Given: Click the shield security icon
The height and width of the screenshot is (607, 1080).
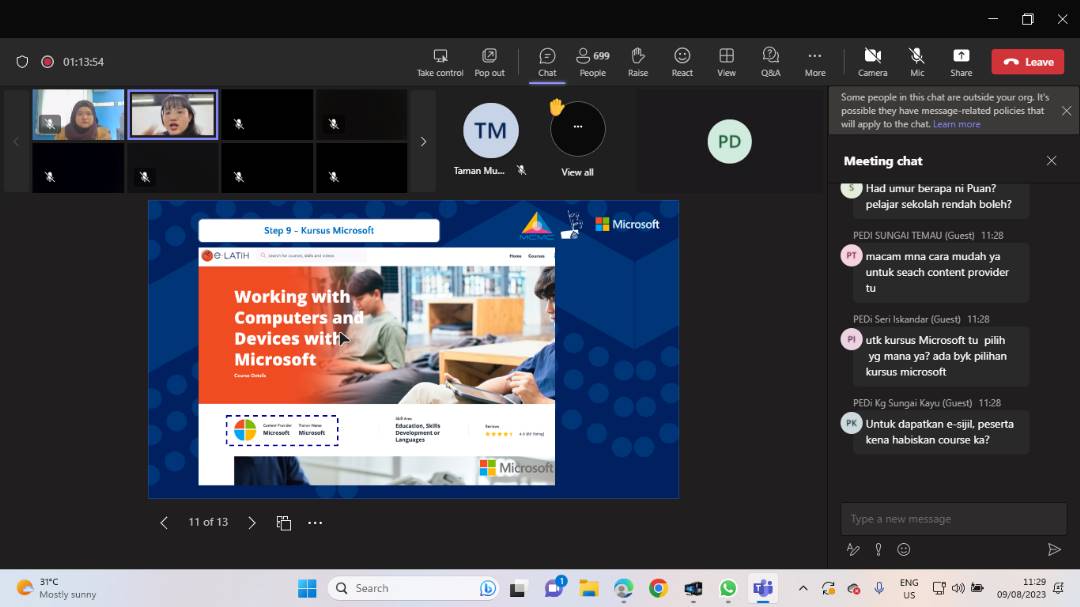Looking at the screenshot, I should click(22, 62).
